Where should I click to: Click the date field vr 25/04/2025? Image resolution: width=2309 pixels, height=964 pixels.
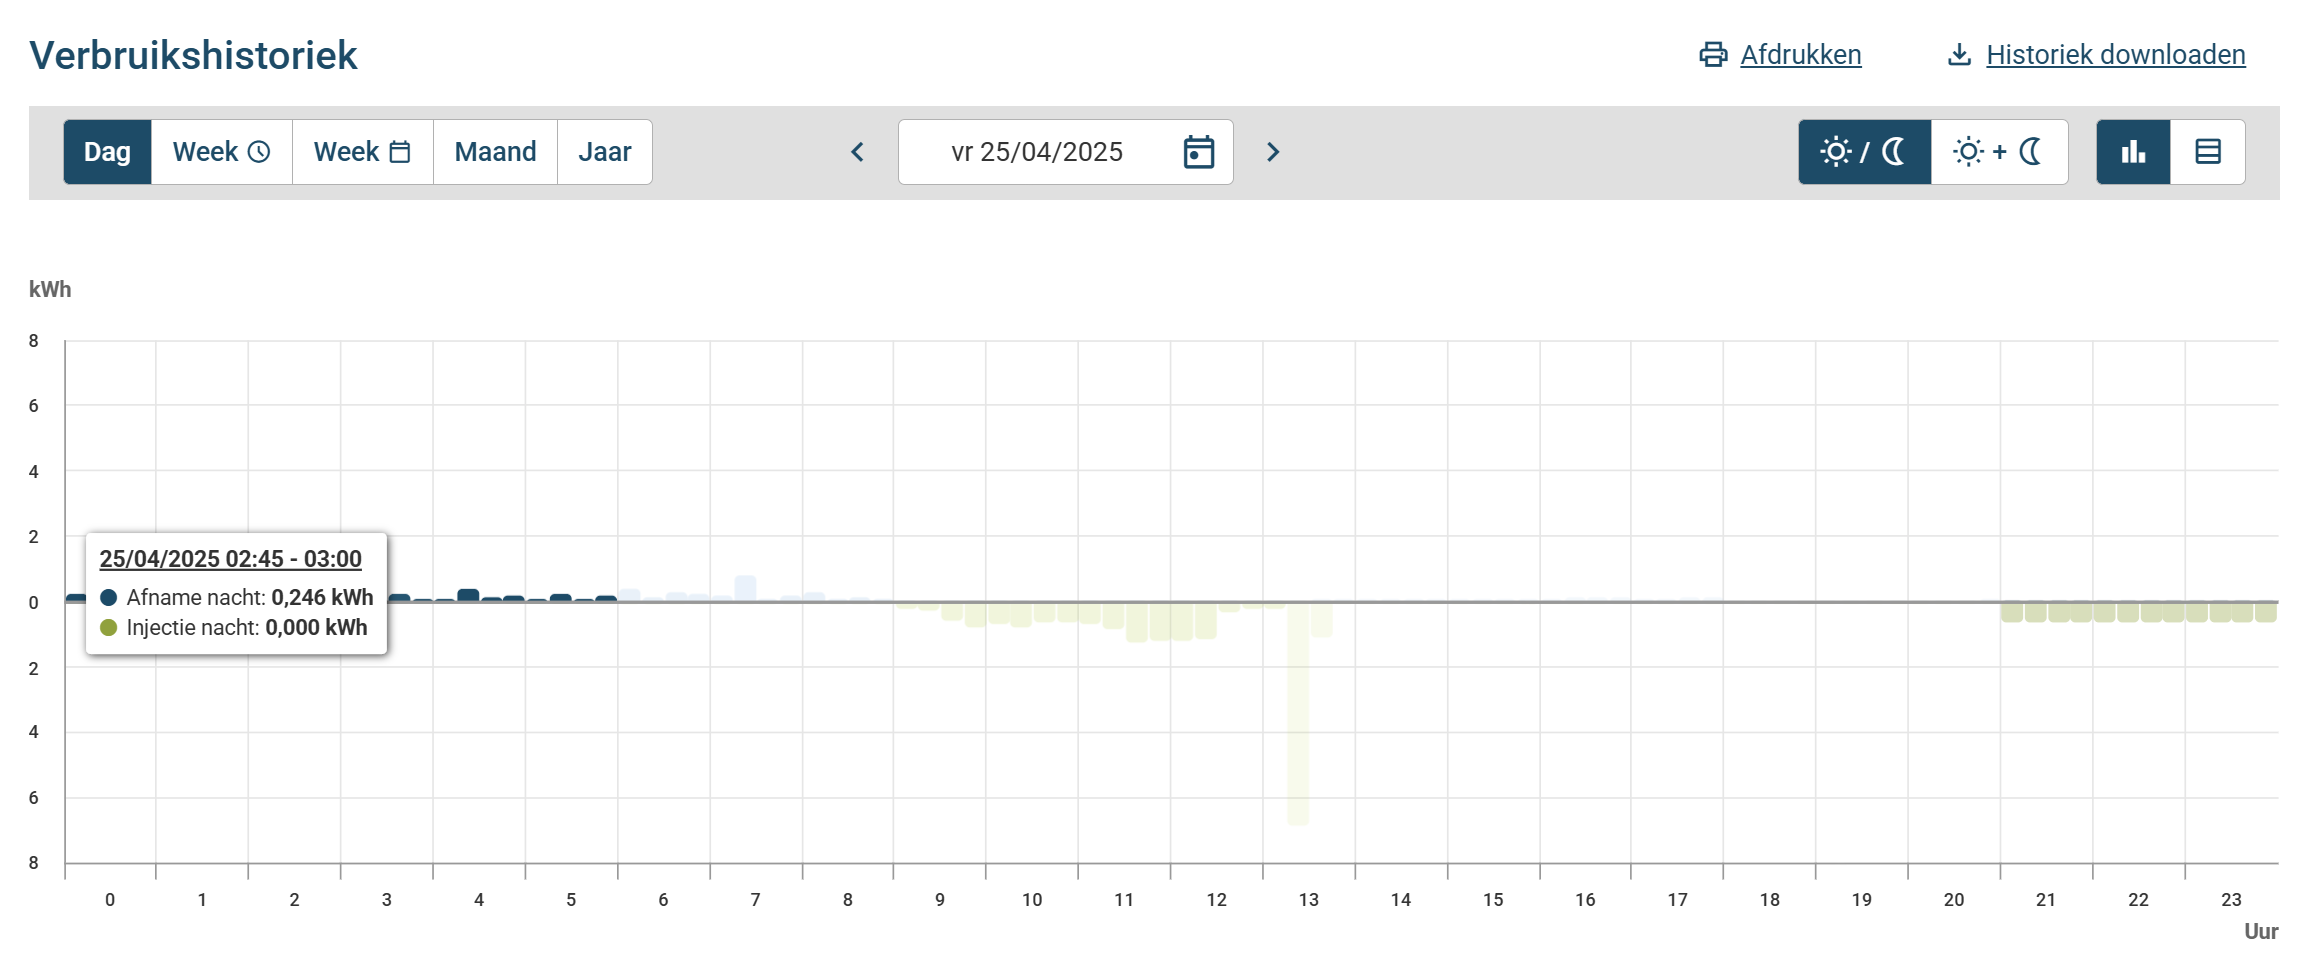click(1037, 152)
